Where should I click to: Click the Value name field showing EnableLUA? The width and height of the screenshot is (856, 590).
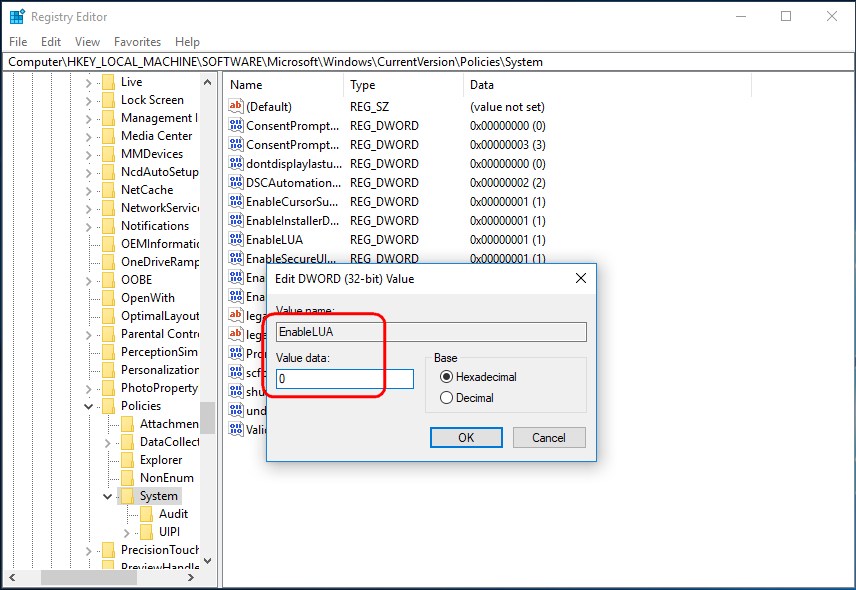click(x=431, y=332)
